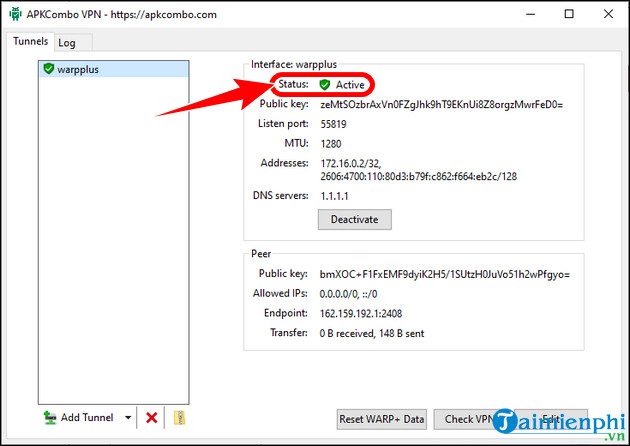Click the green Active status shield icon
630x446 pixels.
tap(324, 85)
